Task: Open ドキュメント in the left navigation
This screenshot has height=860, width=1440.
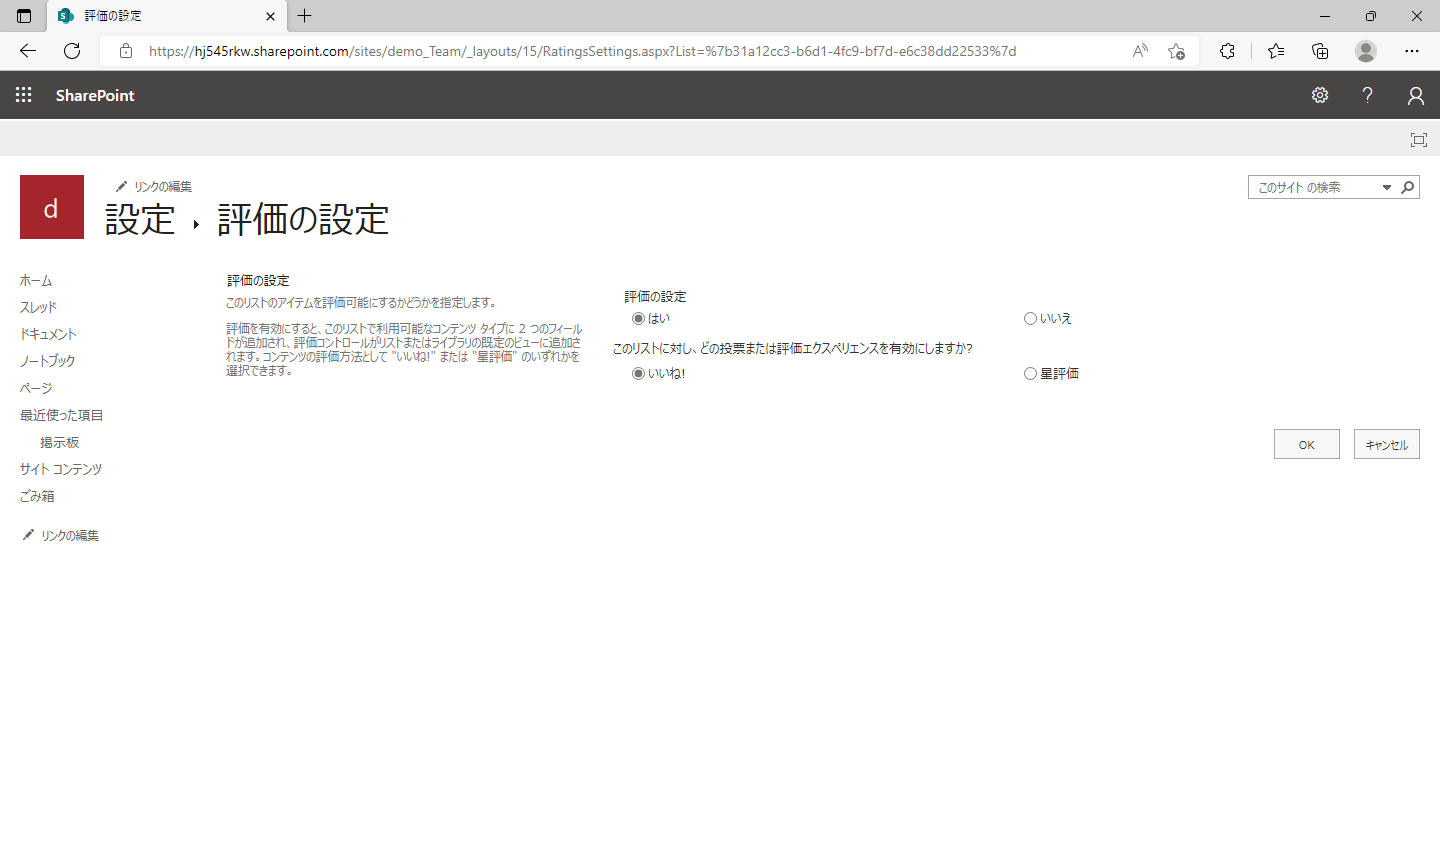Action: (48, 335)
